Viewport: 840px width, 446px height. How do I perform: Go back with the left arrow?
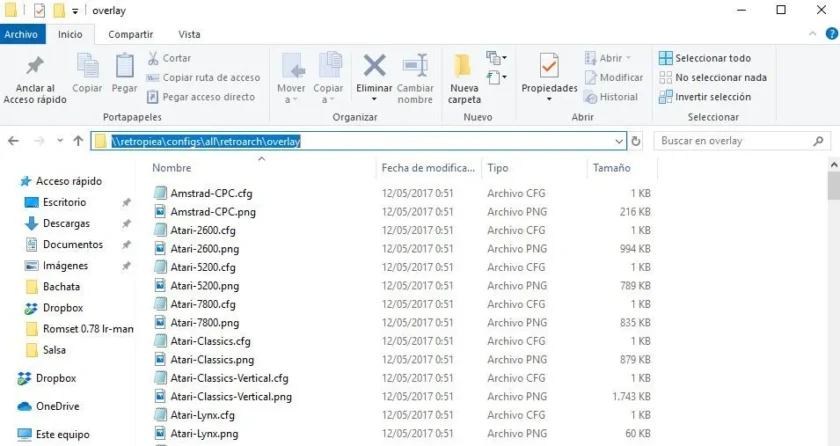pos(13,141)
